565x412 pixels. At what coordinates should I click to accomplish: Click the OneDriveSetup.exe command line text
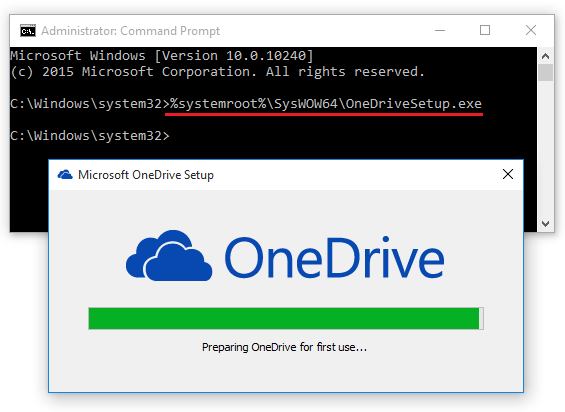click(326, 104)
